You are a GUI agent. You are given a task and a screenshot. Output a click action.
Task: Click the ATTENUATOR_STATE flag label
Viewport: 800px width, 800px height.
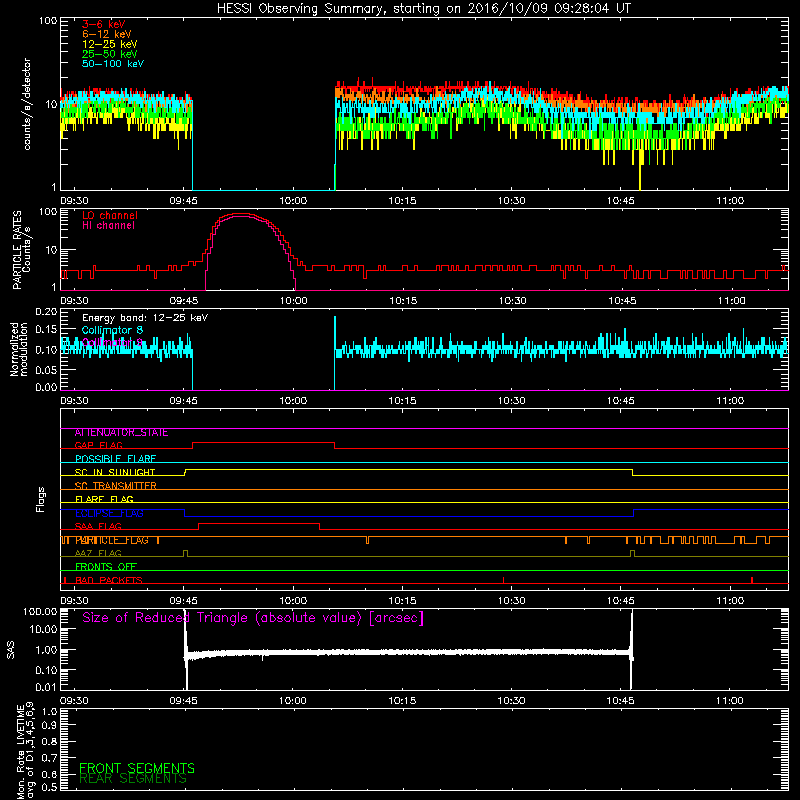click(x=121, y=433)
